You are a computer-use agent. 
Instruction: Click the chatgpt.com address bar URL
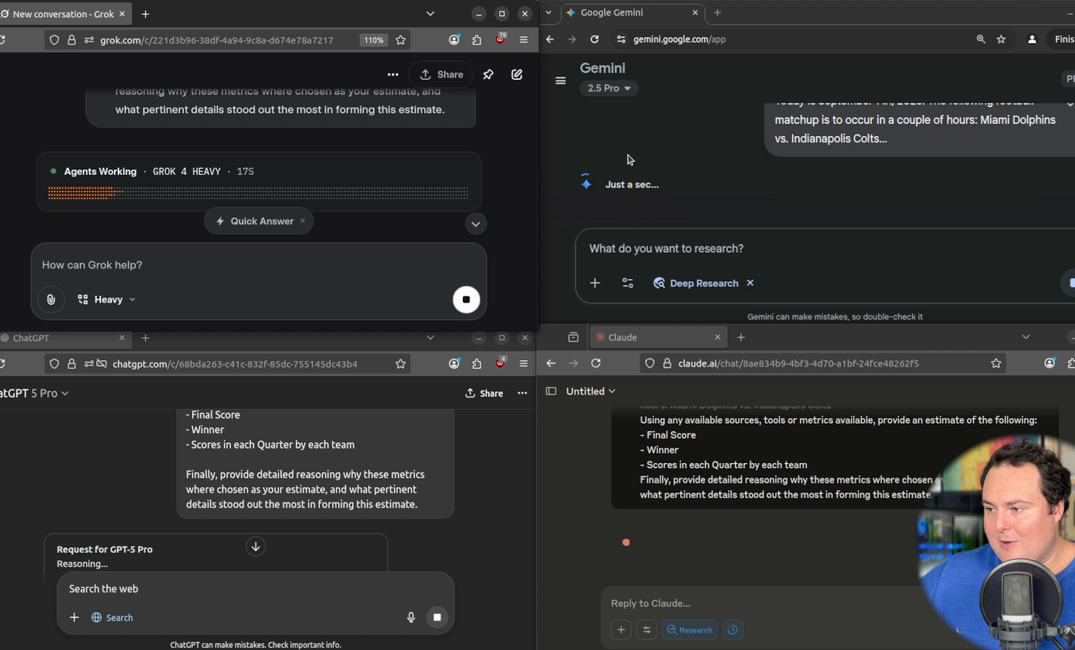pos(235,364)
